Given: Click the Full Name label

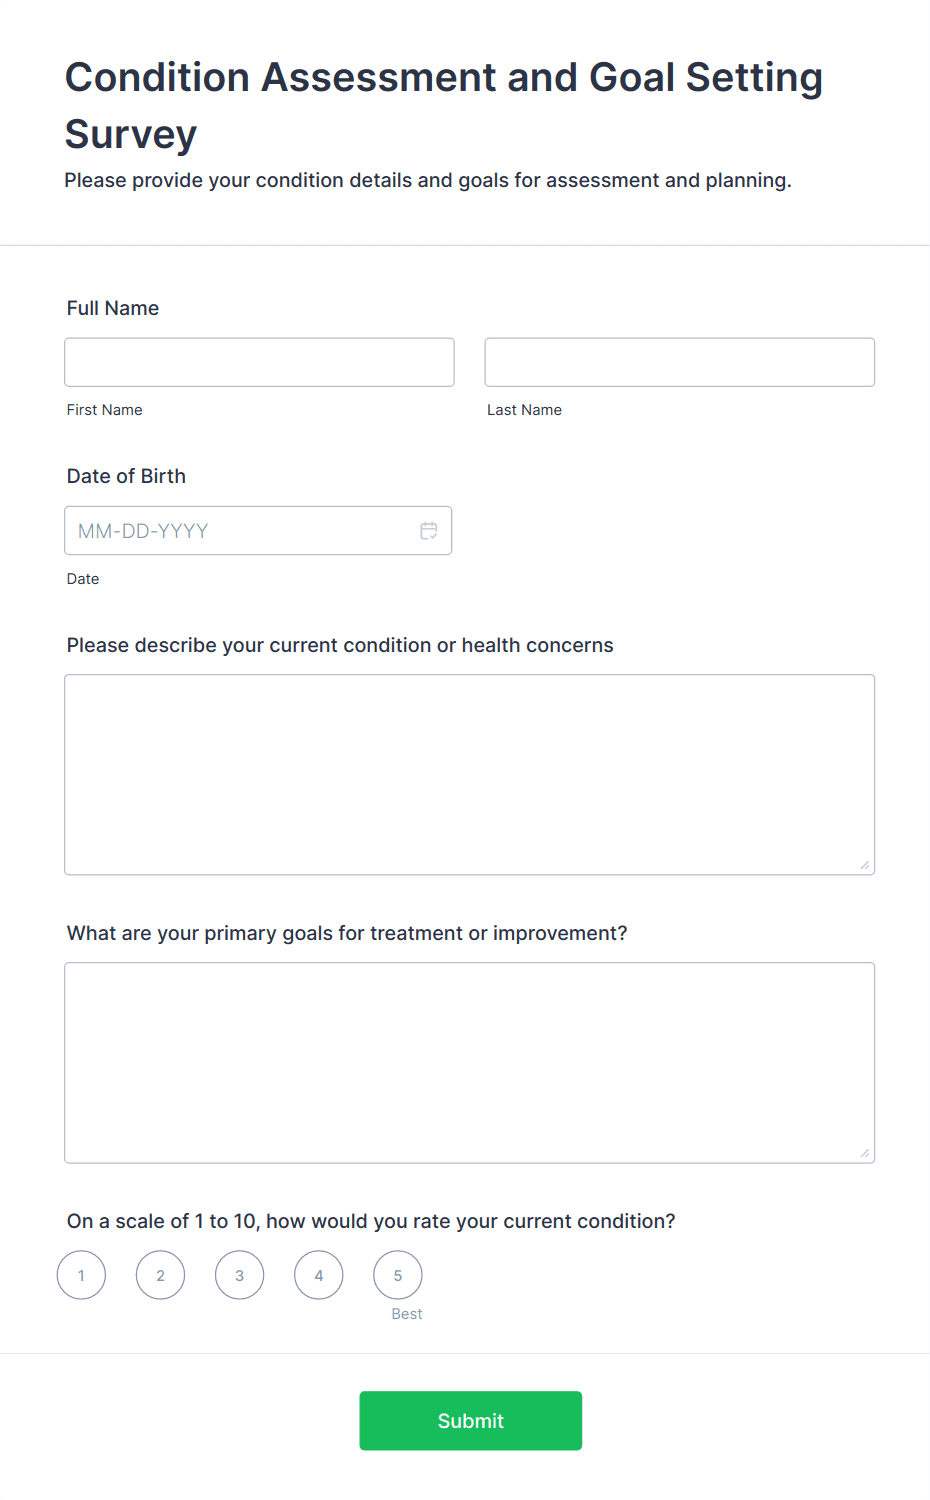Looking at the screenshot, I should [113, 308].
